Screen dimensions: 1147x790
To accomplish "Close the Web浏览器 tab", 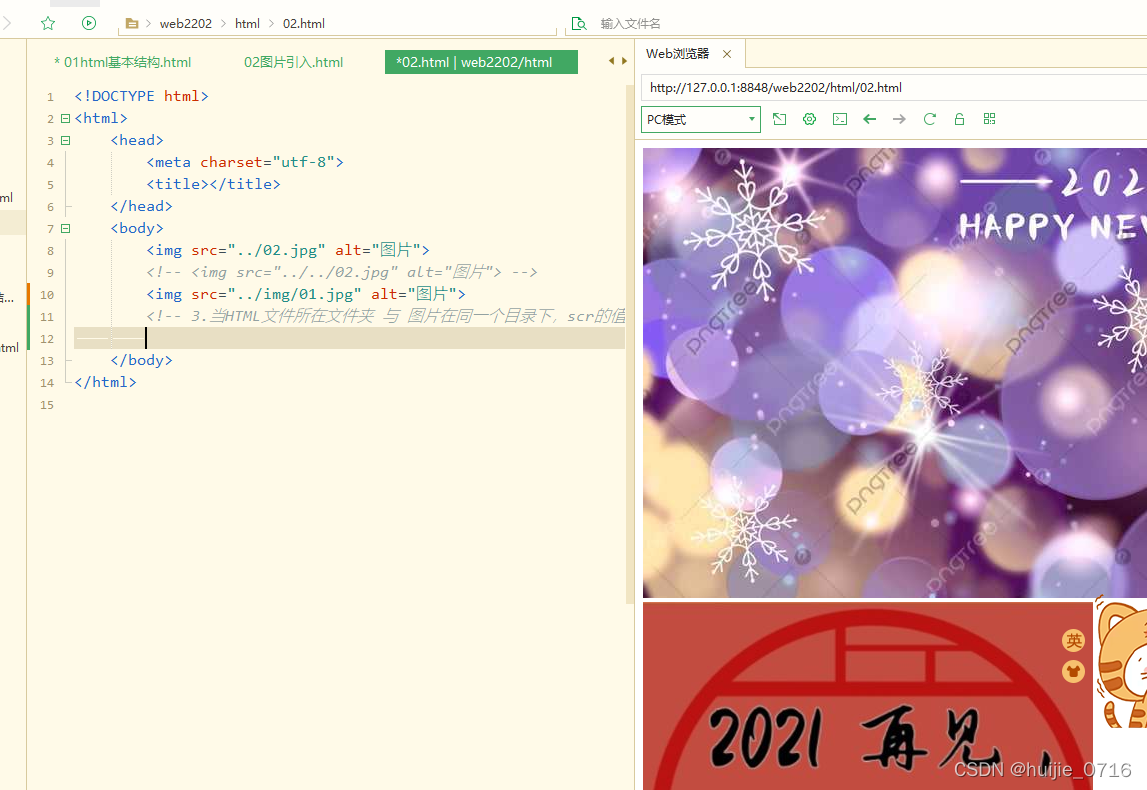I will point(726,53).
